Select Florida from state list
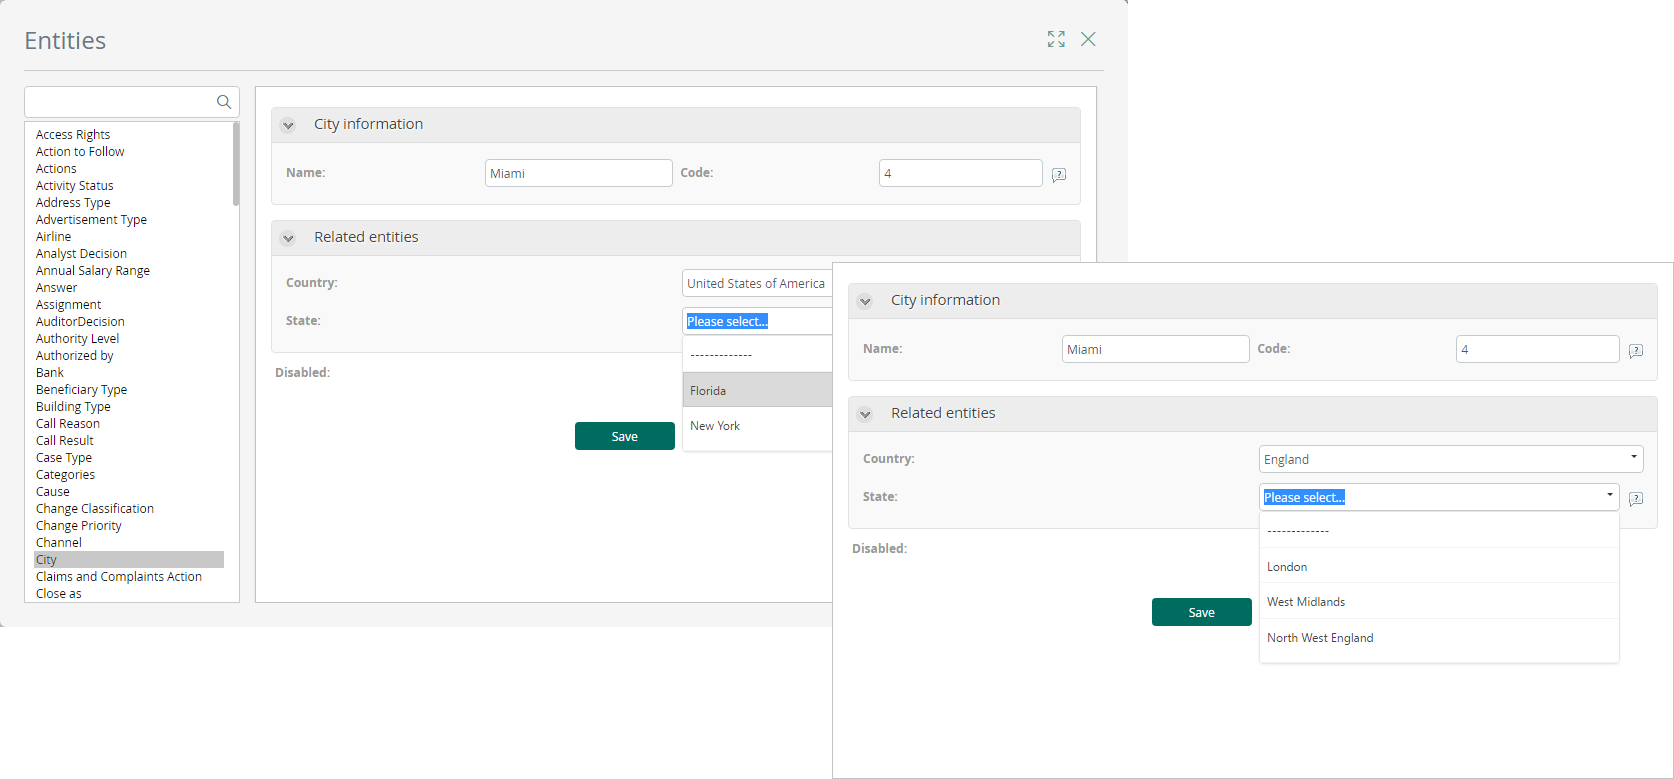The image size is (1674, 779). click(757, 390)
